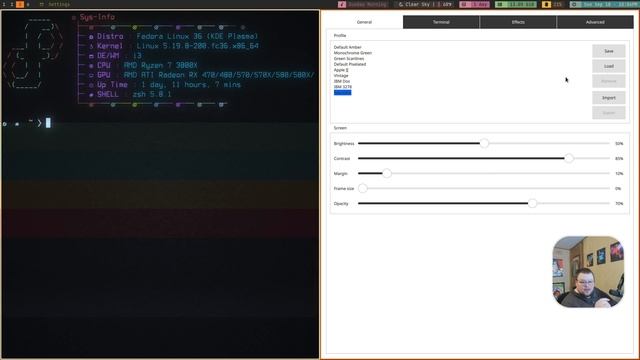Viewport: 640px width, 360px height.
Task: Click the GPU Radeon RX line
Action: (202, 75)
